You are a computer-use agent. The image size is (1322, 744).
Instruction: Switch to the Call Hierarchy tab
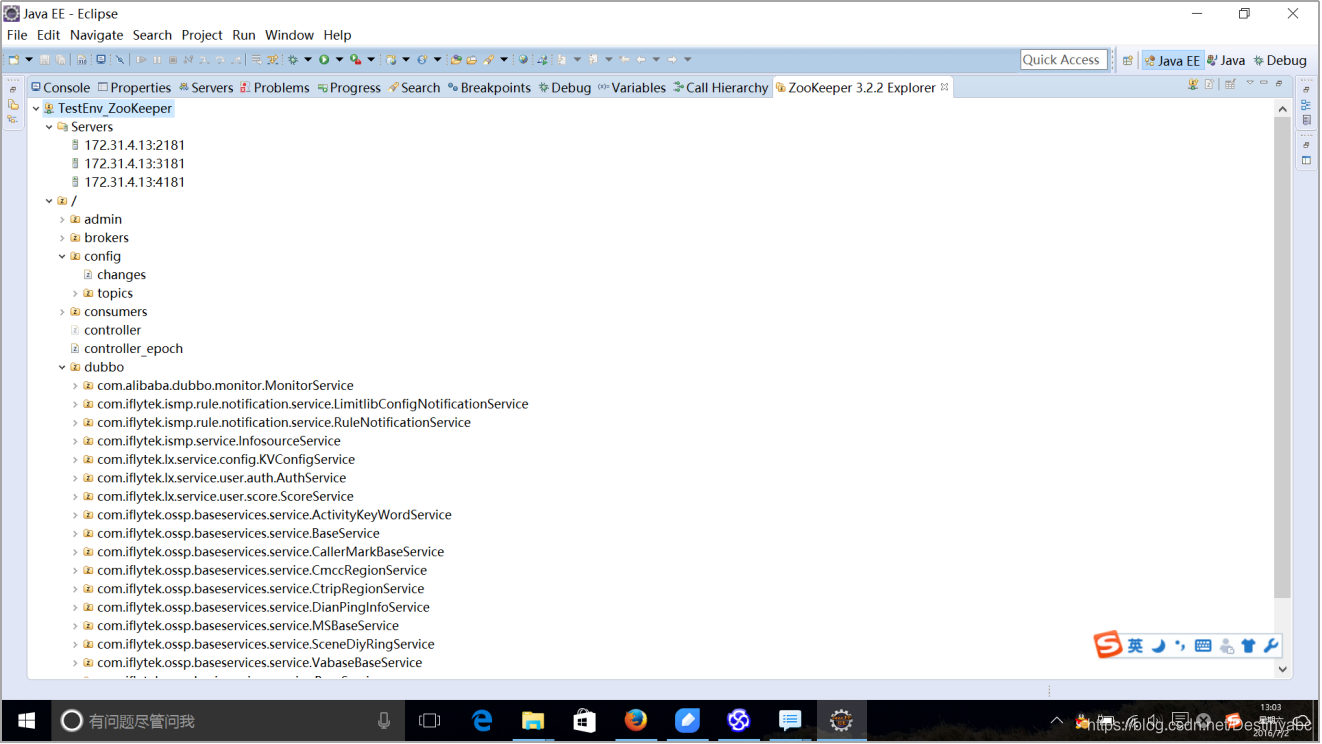pos(721,88)
